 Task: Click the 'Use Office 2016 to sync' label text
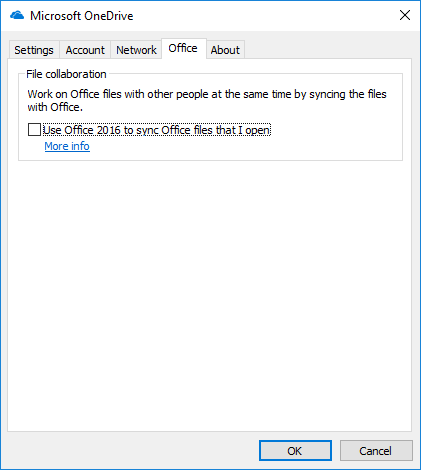click(157, 130)
